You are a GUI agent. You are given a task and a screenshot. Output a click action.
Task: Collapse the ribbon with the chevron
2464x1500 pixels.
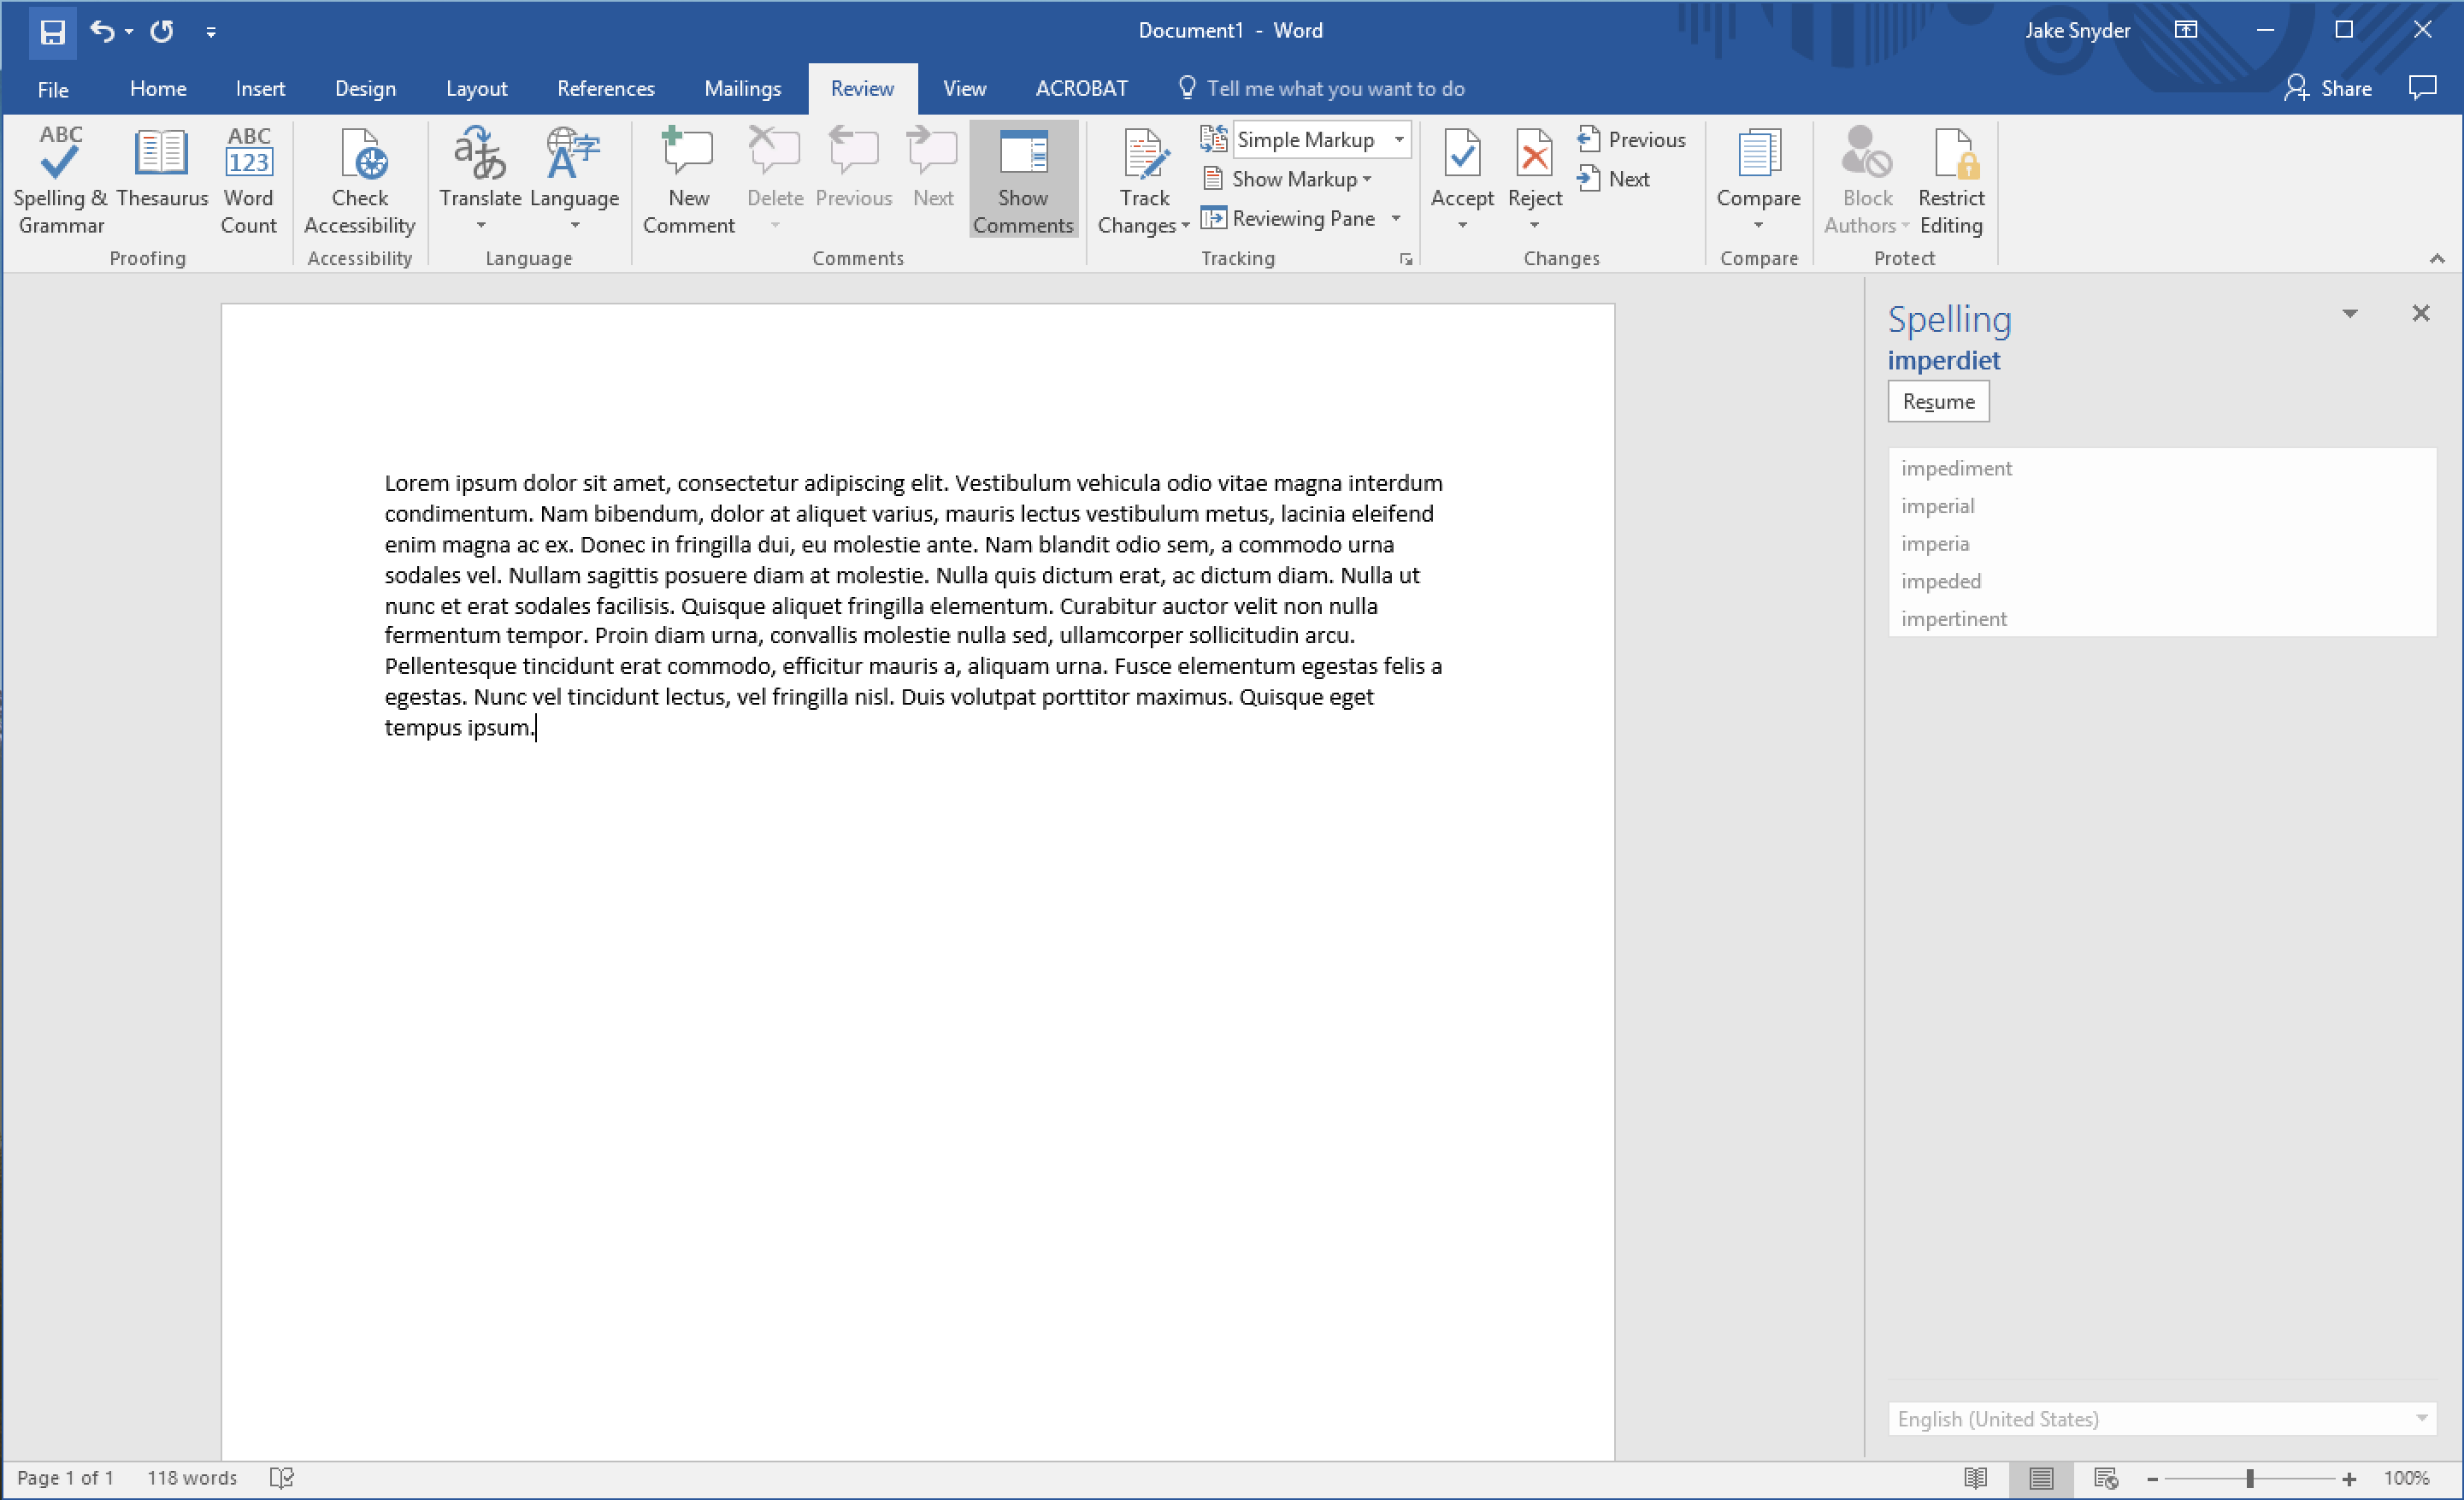coord(2437,259)
